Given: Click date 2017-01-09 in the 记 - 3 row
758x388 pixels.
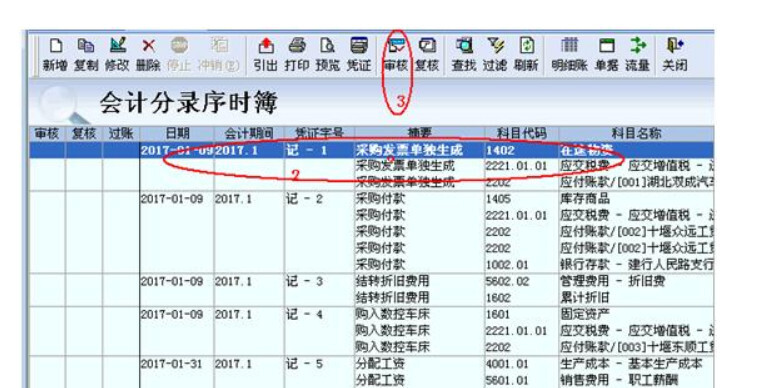Looking at the screenshot, I should [172, 281].
